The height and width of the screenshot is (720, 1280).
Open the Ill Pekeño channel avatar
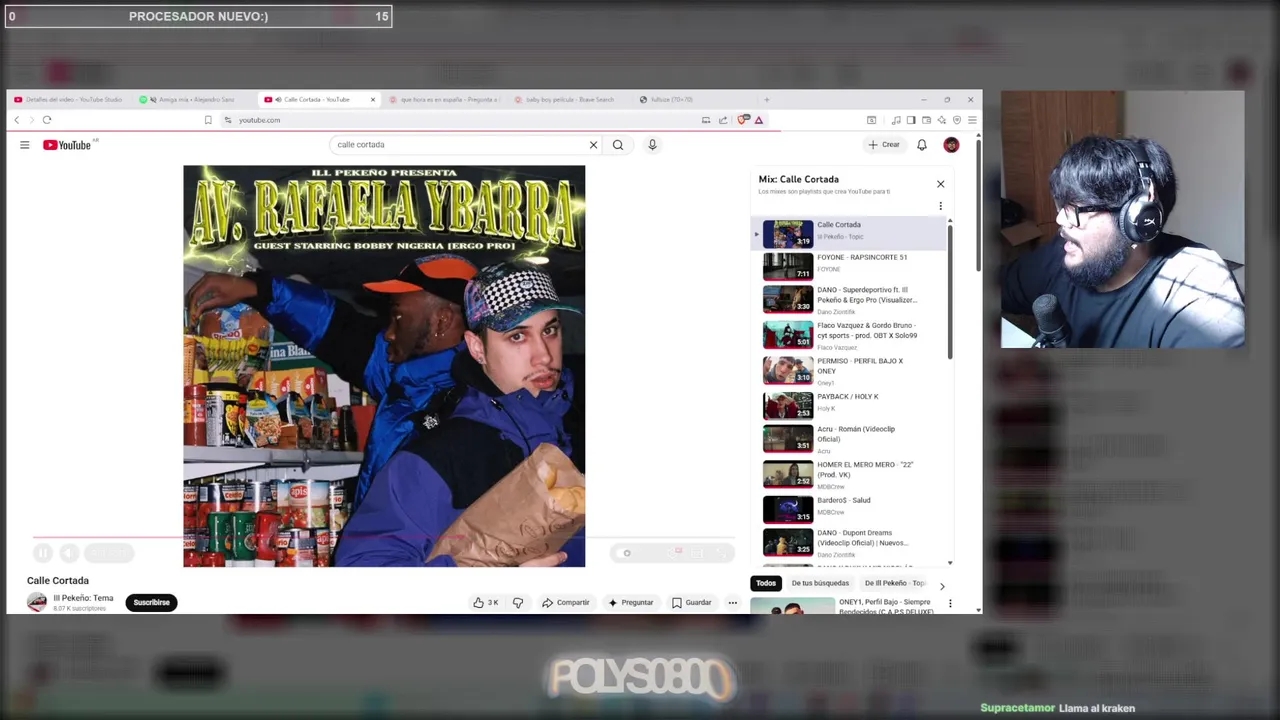(37, 602)
